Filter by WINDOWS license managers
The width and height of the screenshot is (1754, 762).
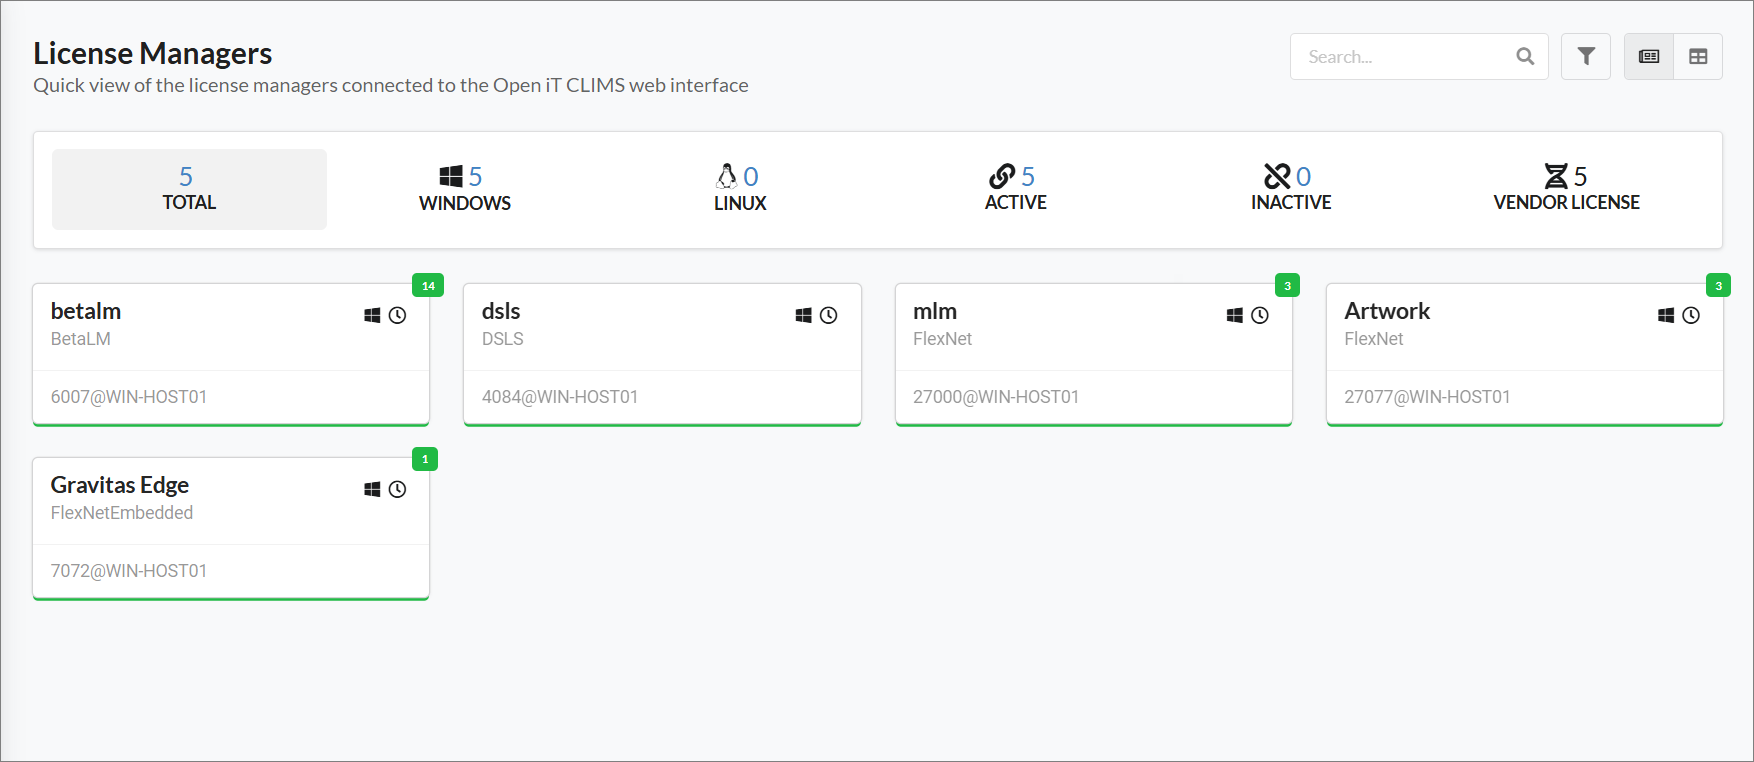pos(465,189)
